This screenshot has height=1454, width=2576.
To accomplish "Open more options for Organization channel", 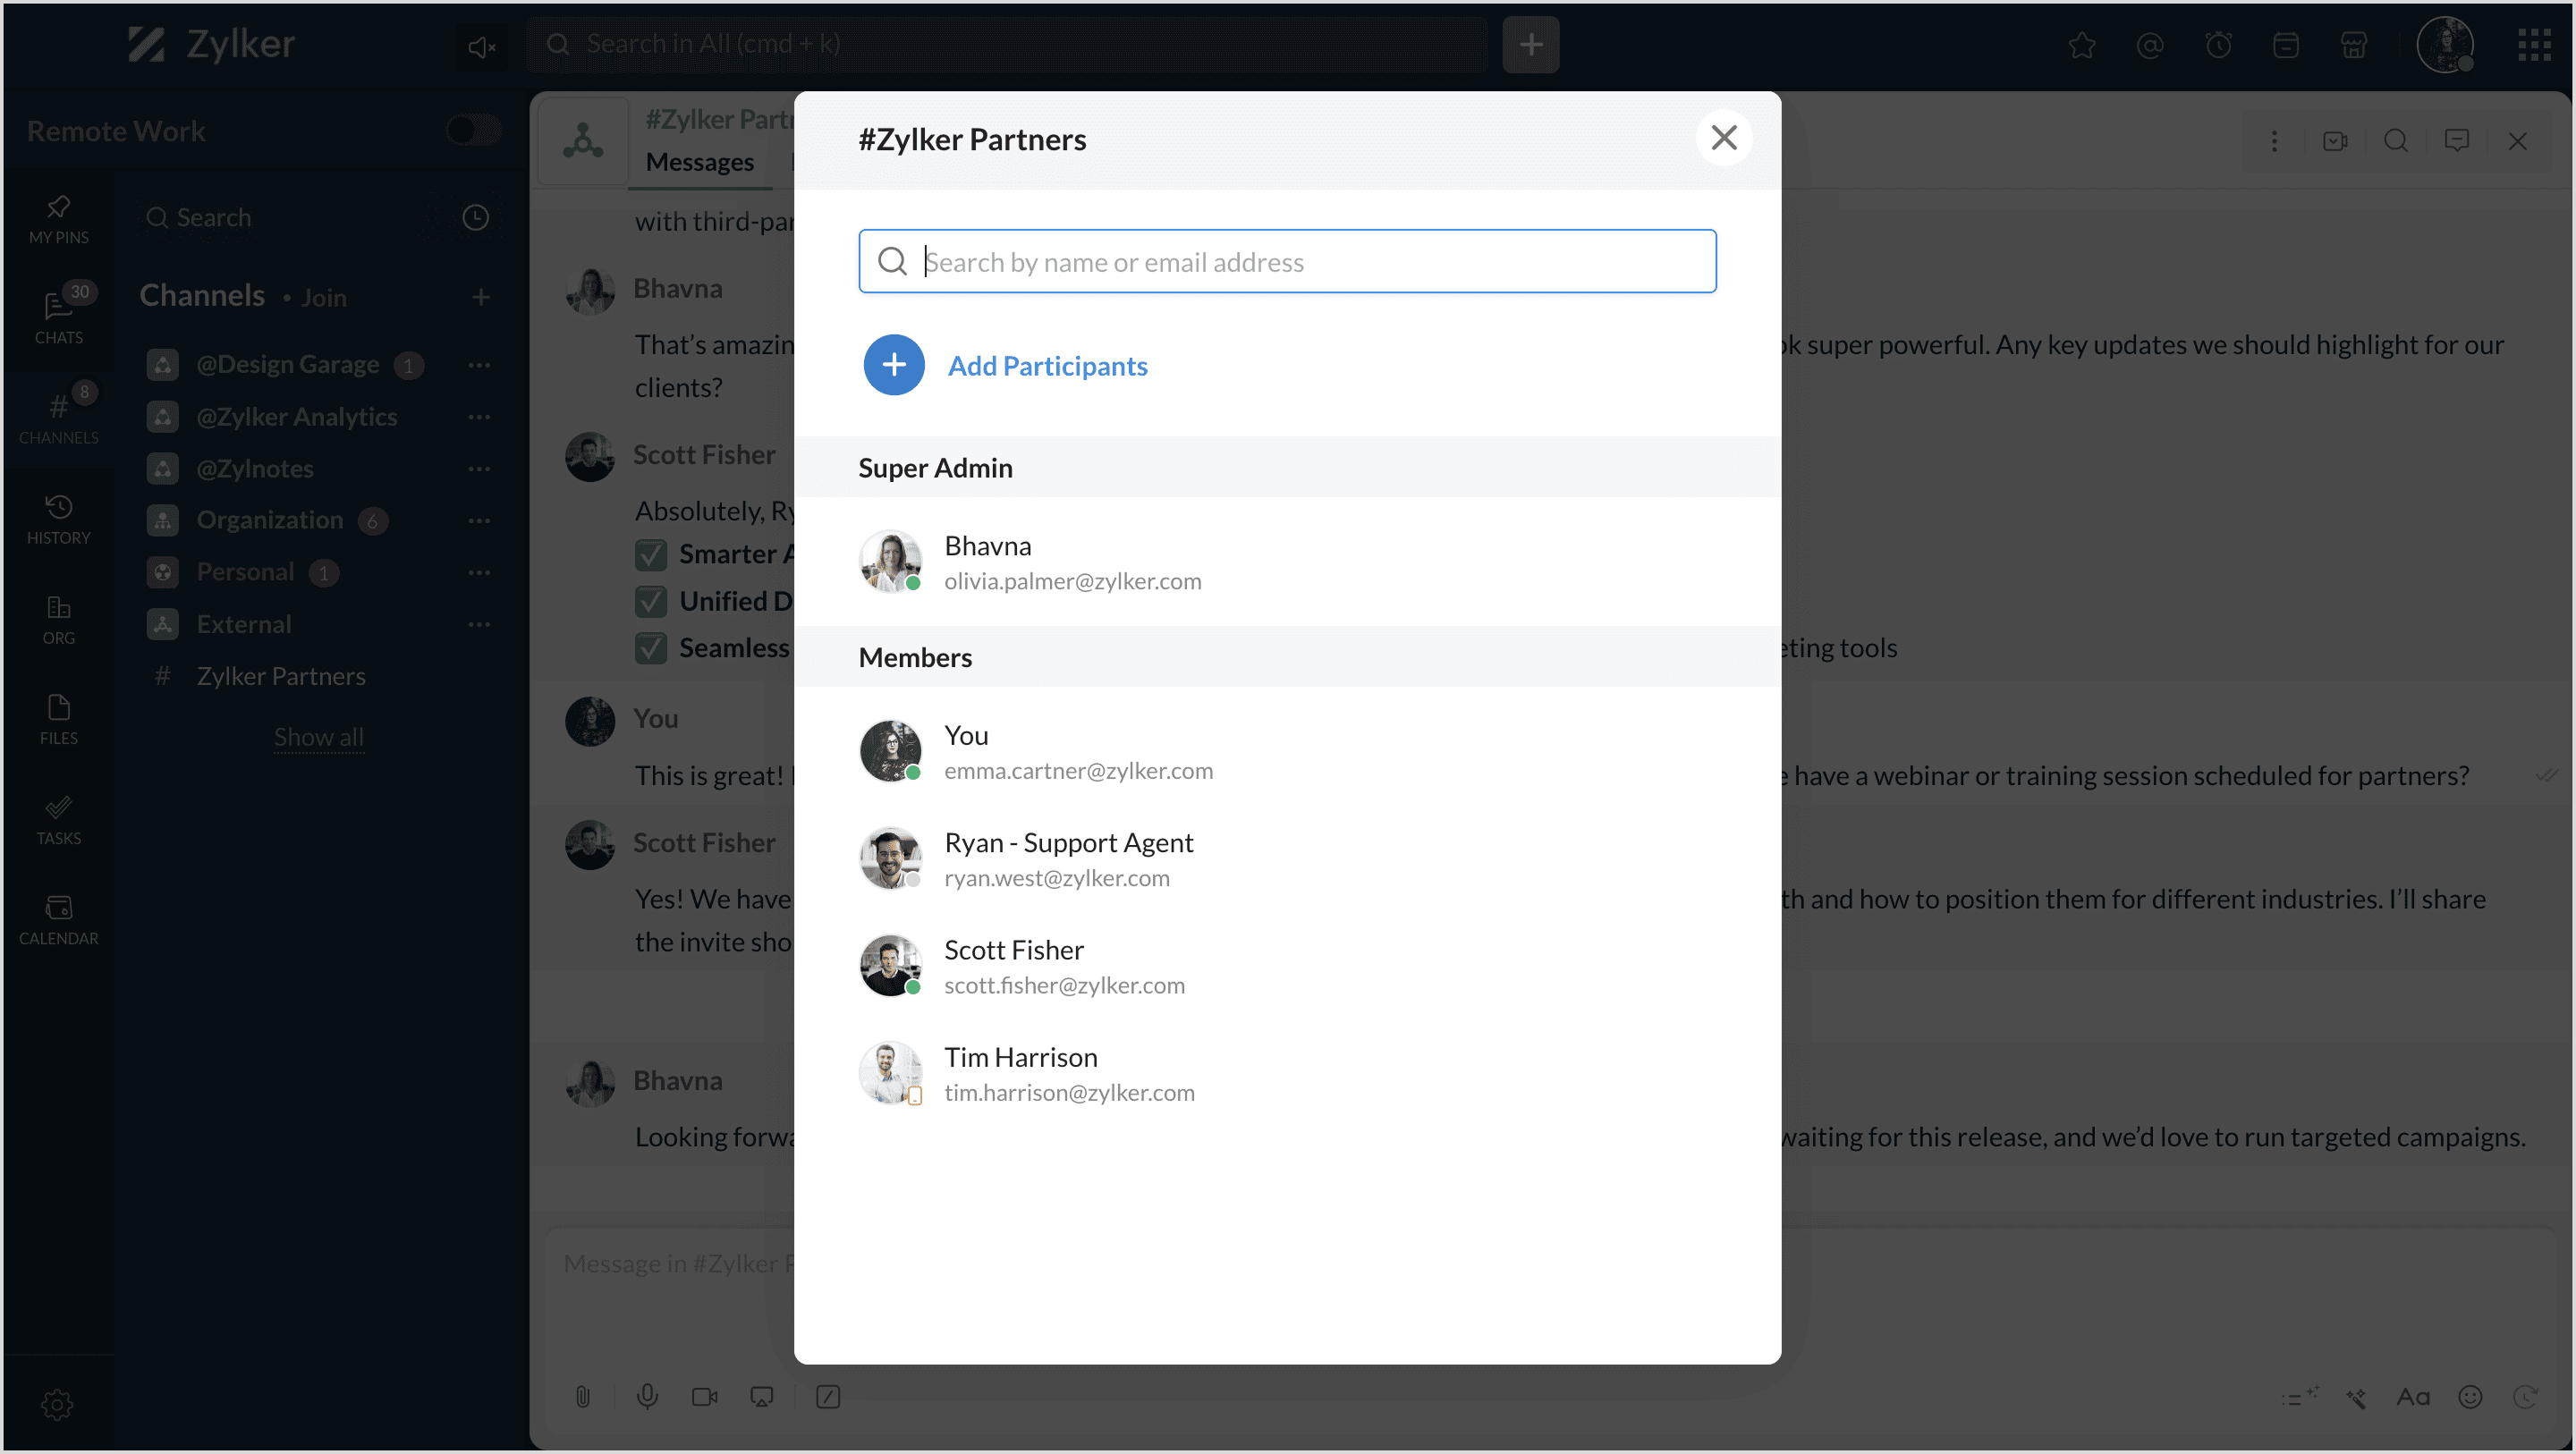I will 479,520.
